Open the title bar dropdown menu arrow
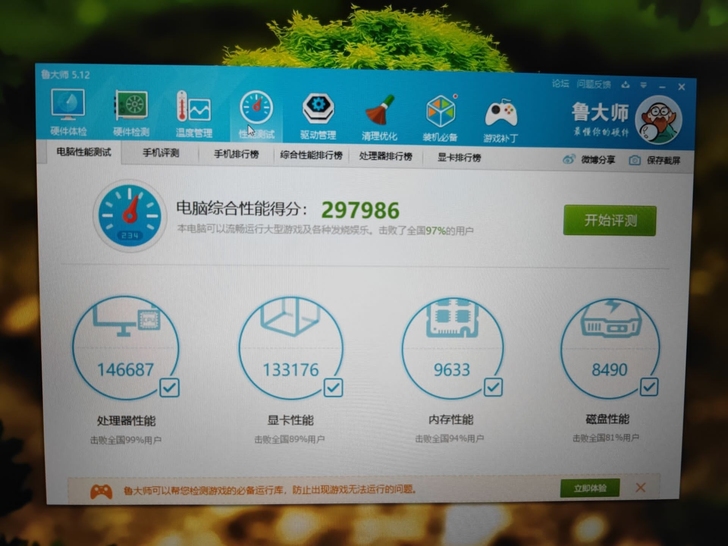The width and height of the screenshot is (728, 546). [x=644, y=85]
